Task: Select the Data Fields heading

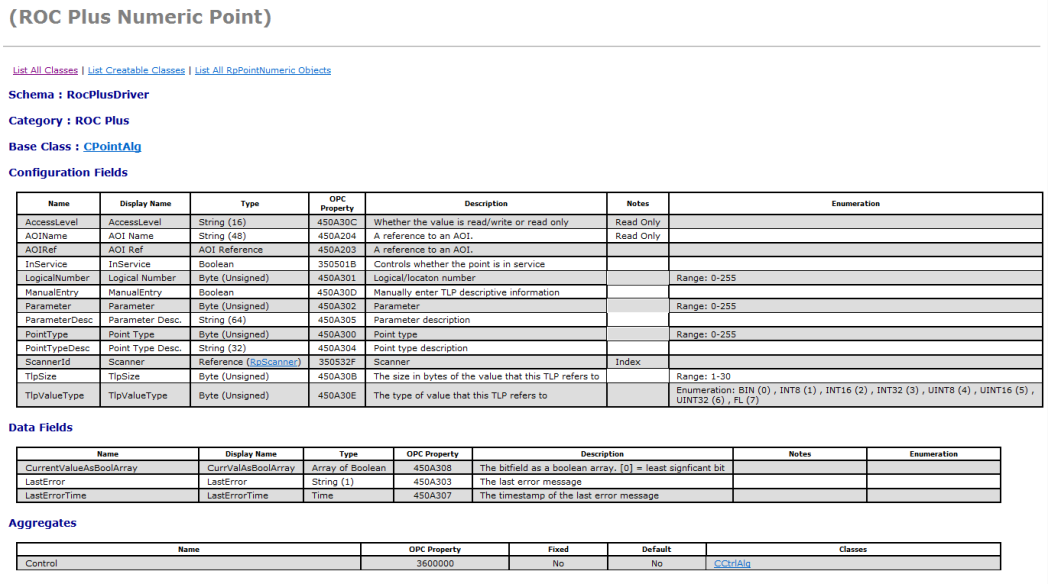Action: 40,427
